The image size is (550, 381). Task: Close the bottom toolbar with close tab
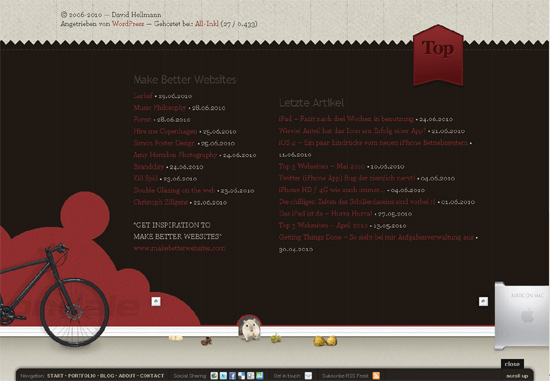pos(512,364)
